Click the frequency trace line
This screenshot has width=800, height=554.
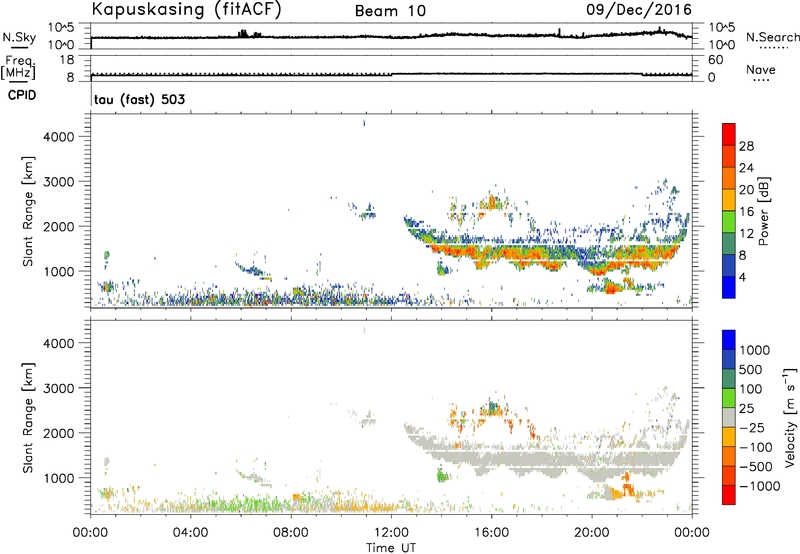[x=391, y=74]
